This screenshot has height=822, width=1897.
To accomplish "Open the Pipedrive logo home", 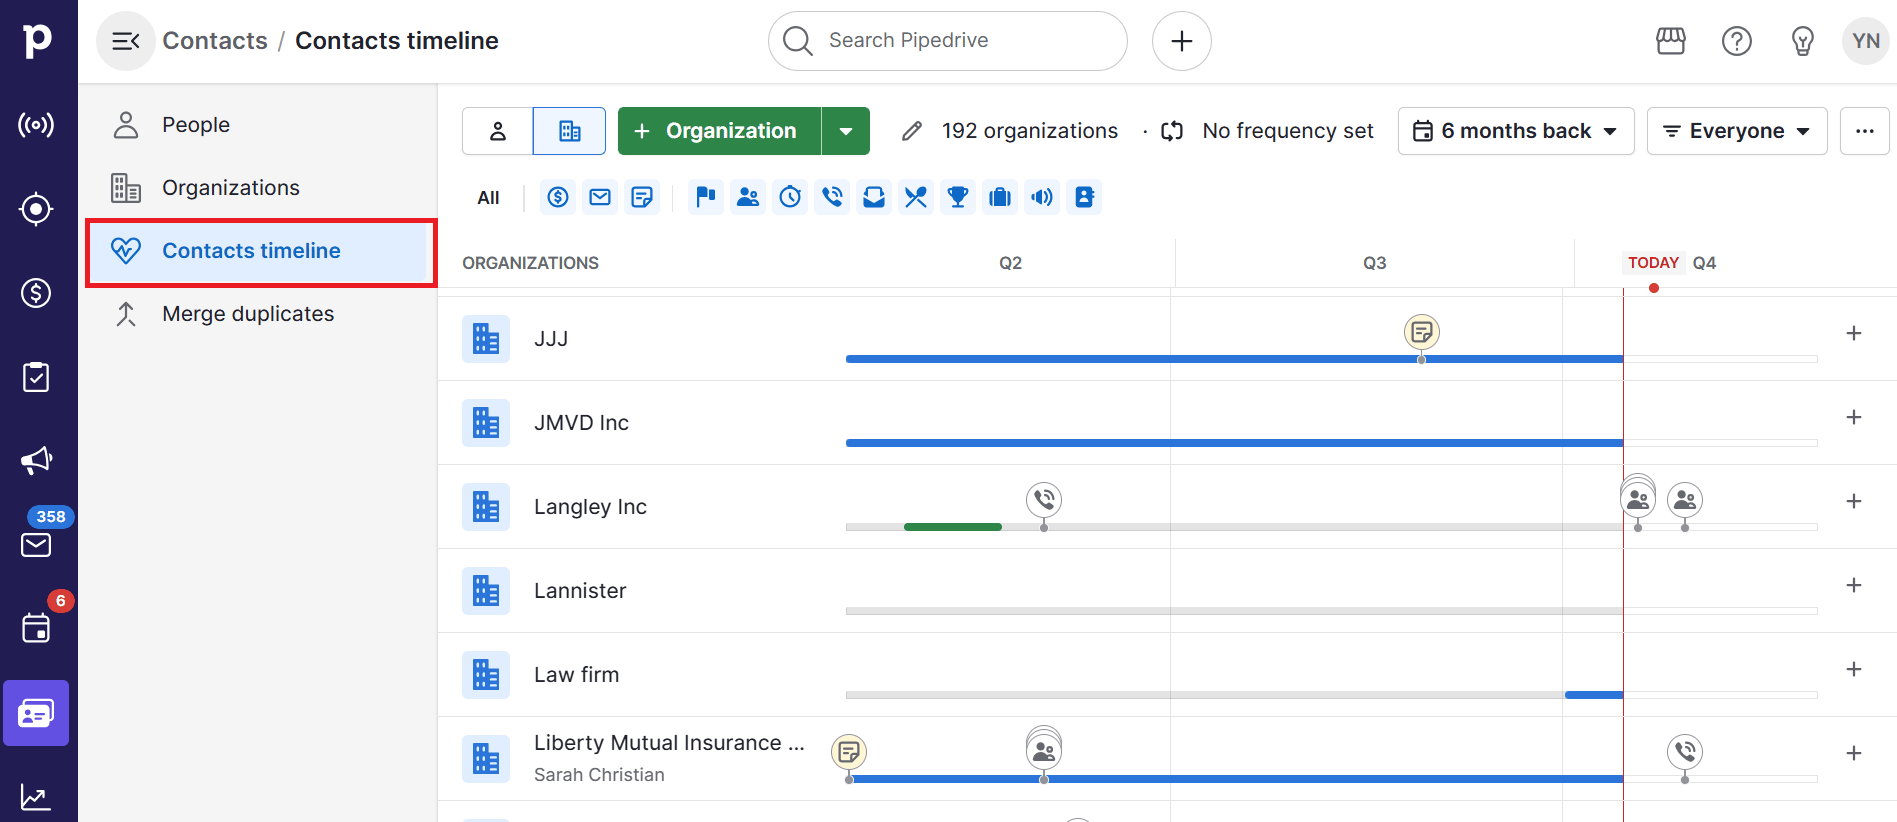I will 37,40.
